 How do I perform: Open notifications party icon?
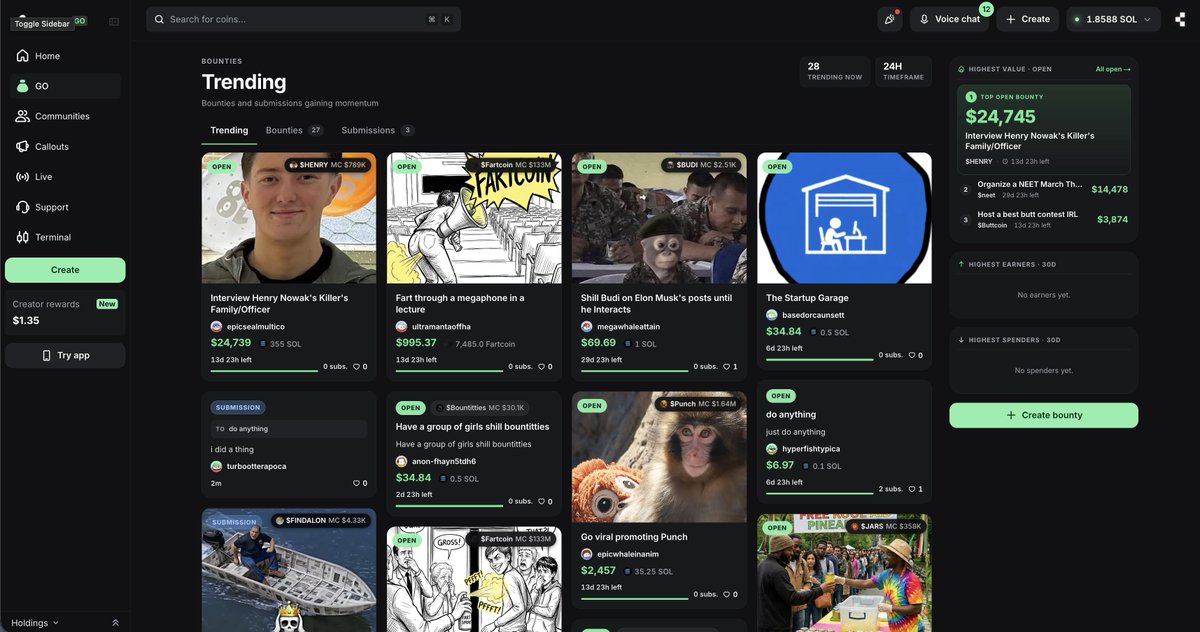tap(890, 19)
